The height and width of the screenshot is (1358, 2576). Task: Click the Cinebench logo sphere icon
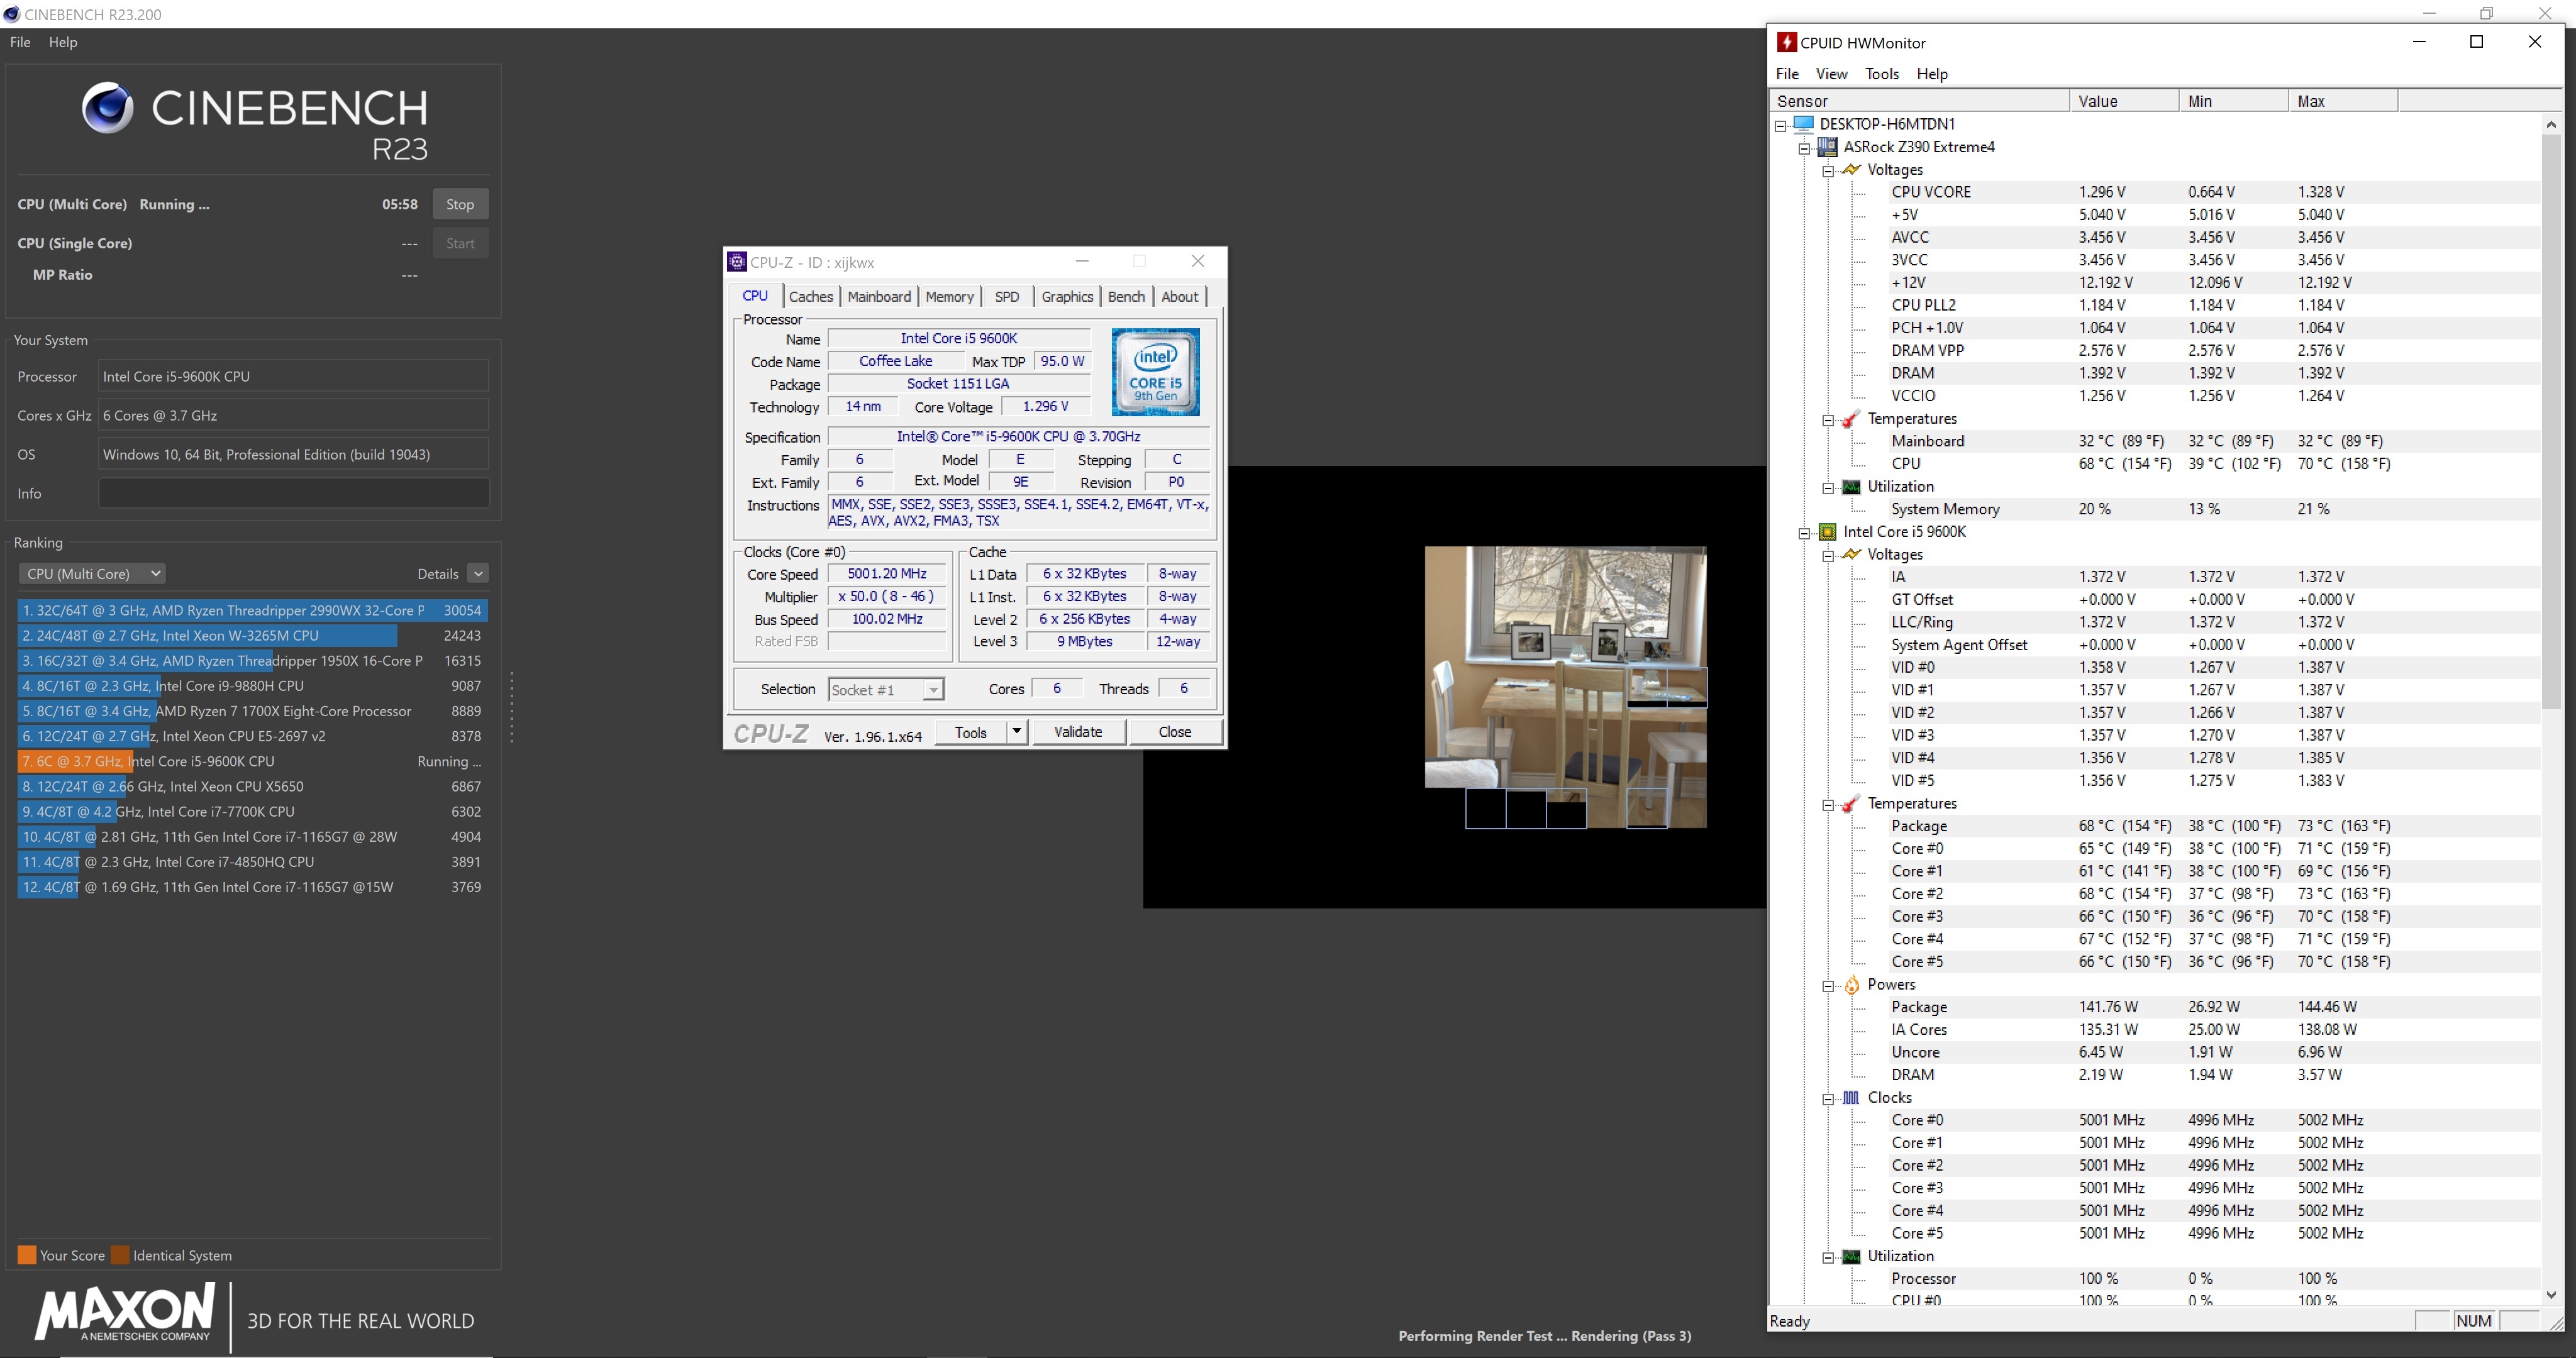pos(107,108)
